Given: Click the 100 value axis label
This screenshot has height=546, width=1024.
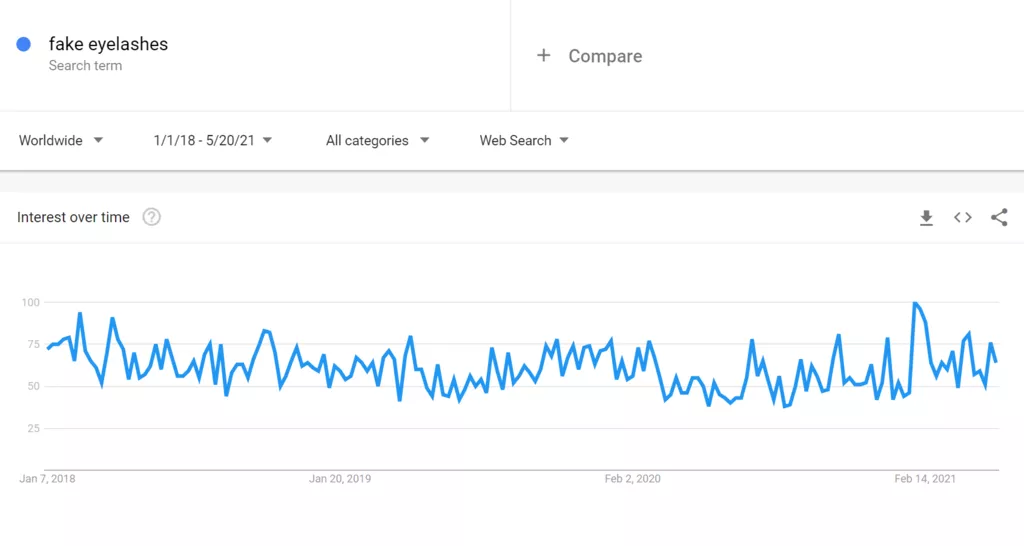Looking at the screenshot, I should (31, 302).
